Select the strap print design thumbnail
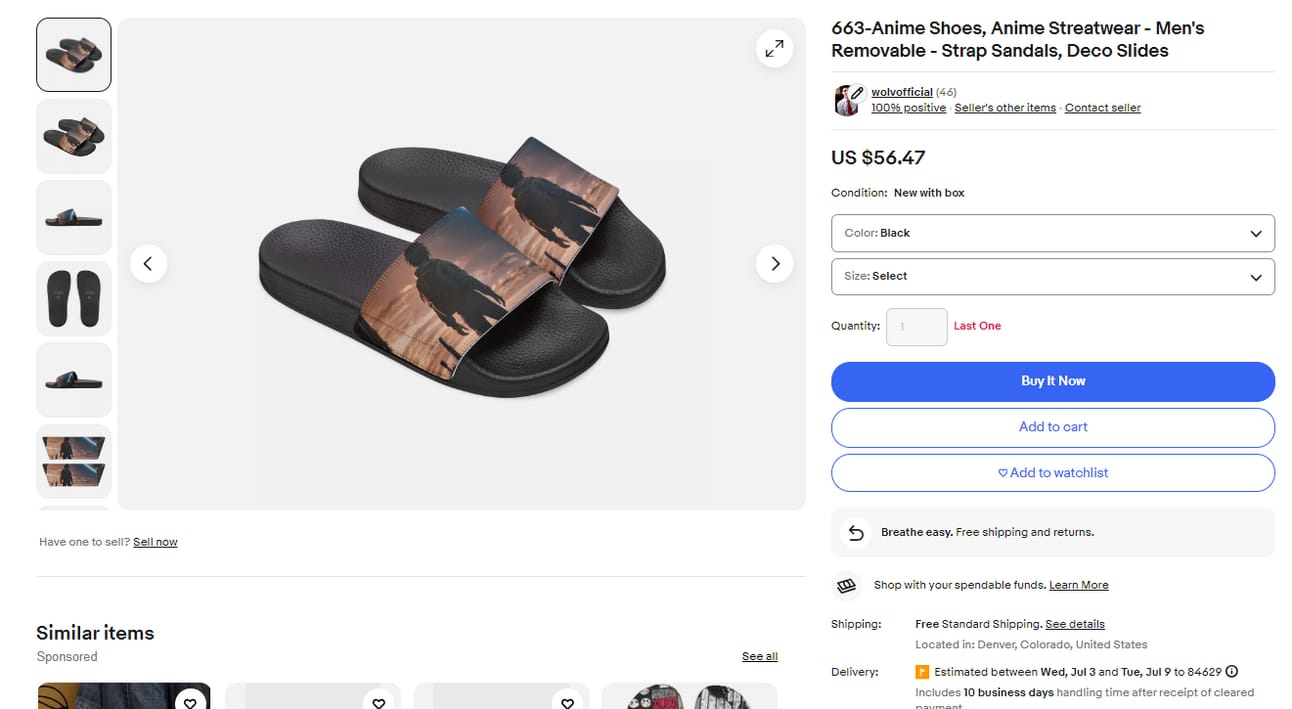The image size is (1292, 709). [x=74, y=461]
